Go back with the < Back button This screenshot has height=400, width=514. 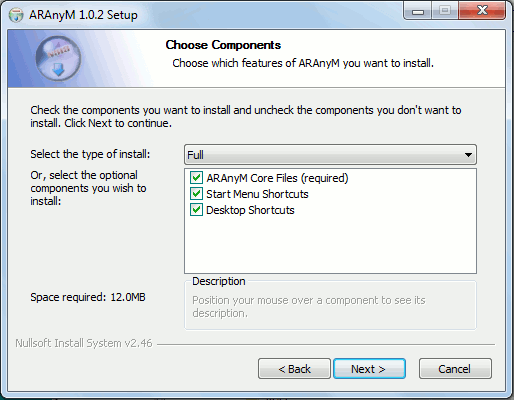pyautogui.click(x=294, y=369)
